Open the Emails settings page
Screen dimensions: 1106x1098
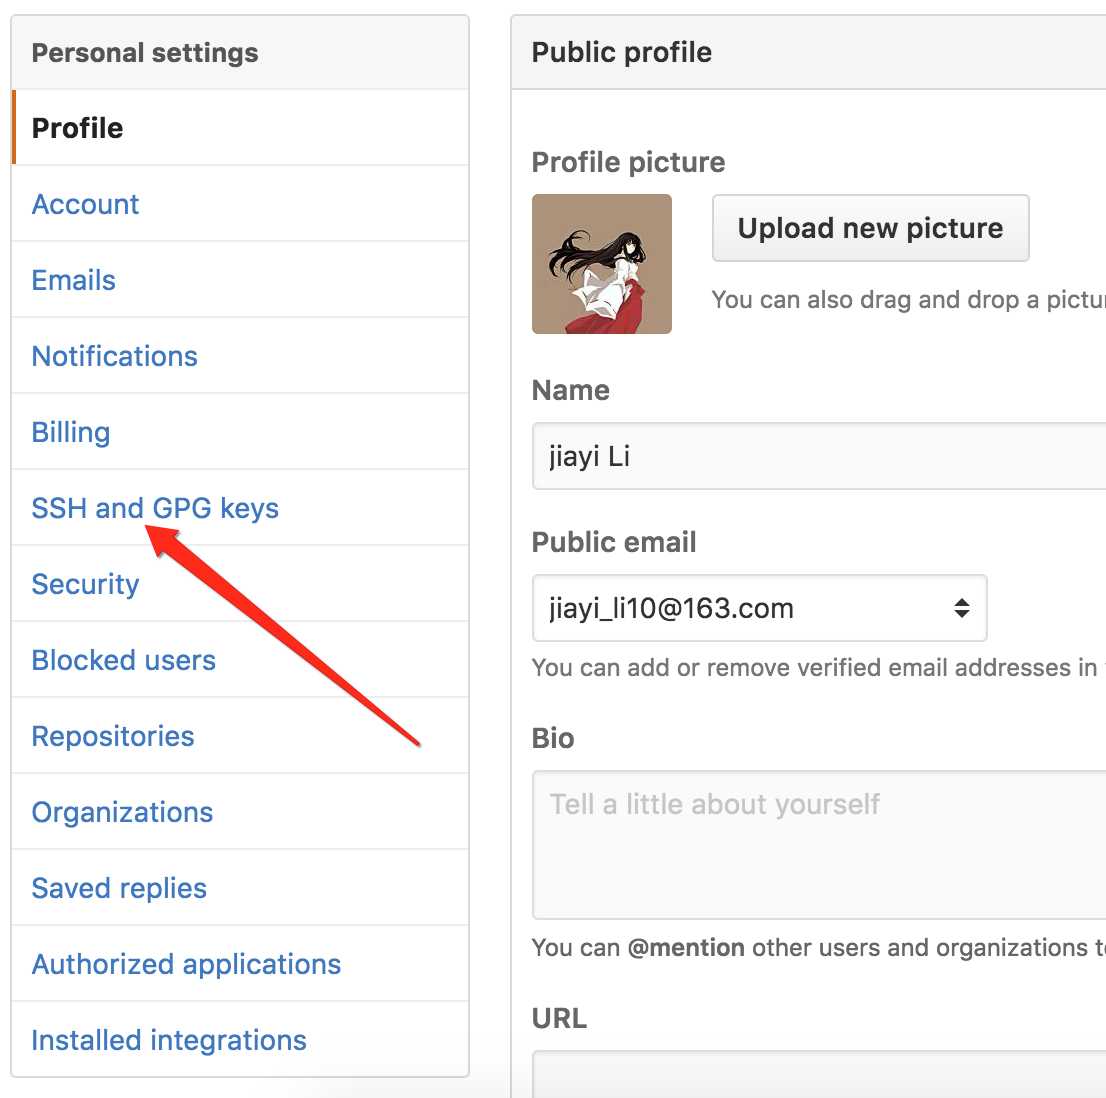(x=240, y=280)
